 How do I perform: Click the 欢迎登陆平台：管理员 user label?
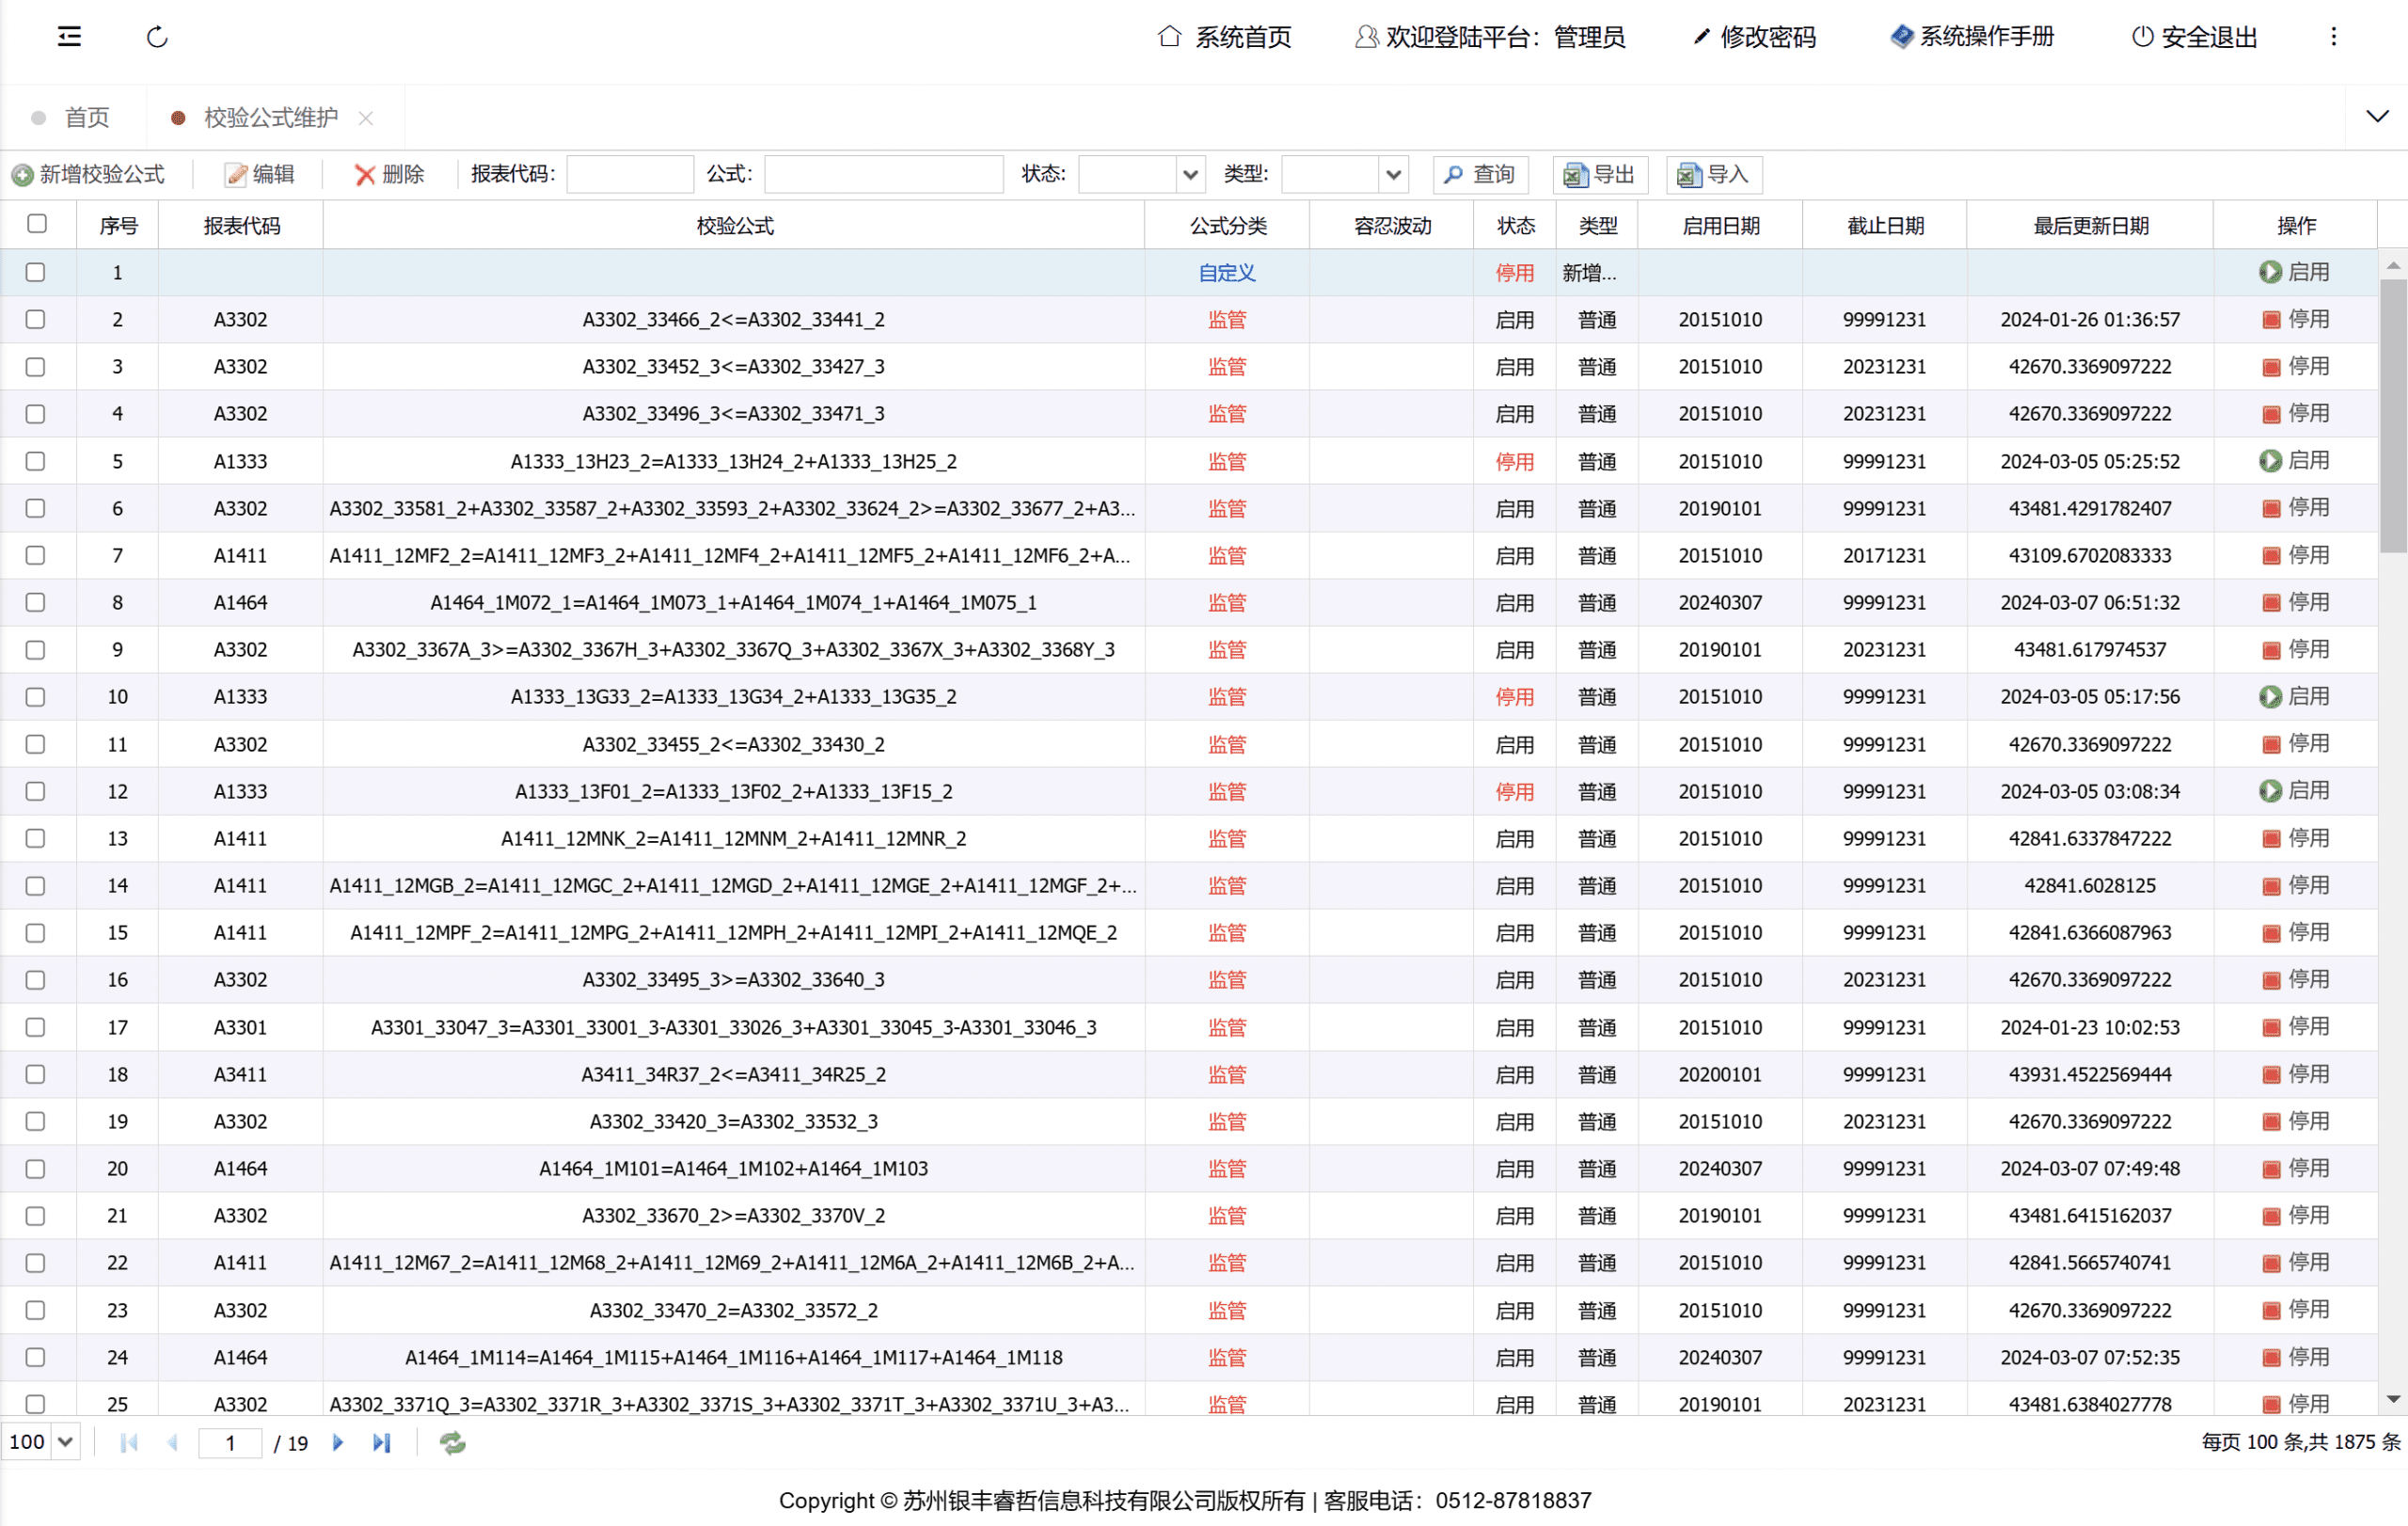click(x=1491, y=37)
